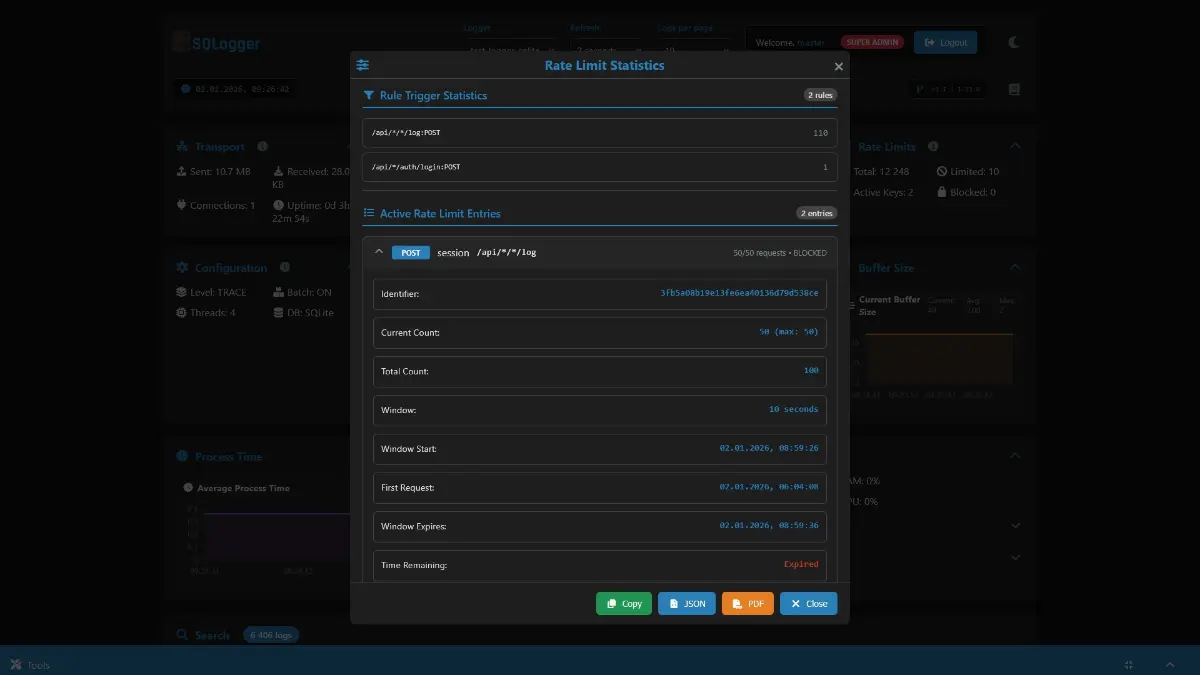Export statistics as PDF
The image size is (1200, 675).
(x=748, y=604)
